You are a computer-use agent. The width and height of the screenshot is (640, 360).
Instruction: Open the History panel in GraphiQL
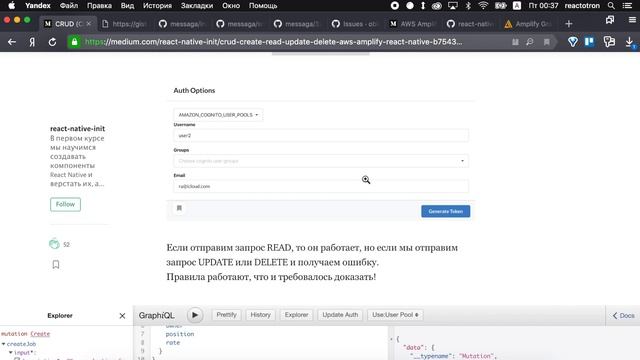260,315
